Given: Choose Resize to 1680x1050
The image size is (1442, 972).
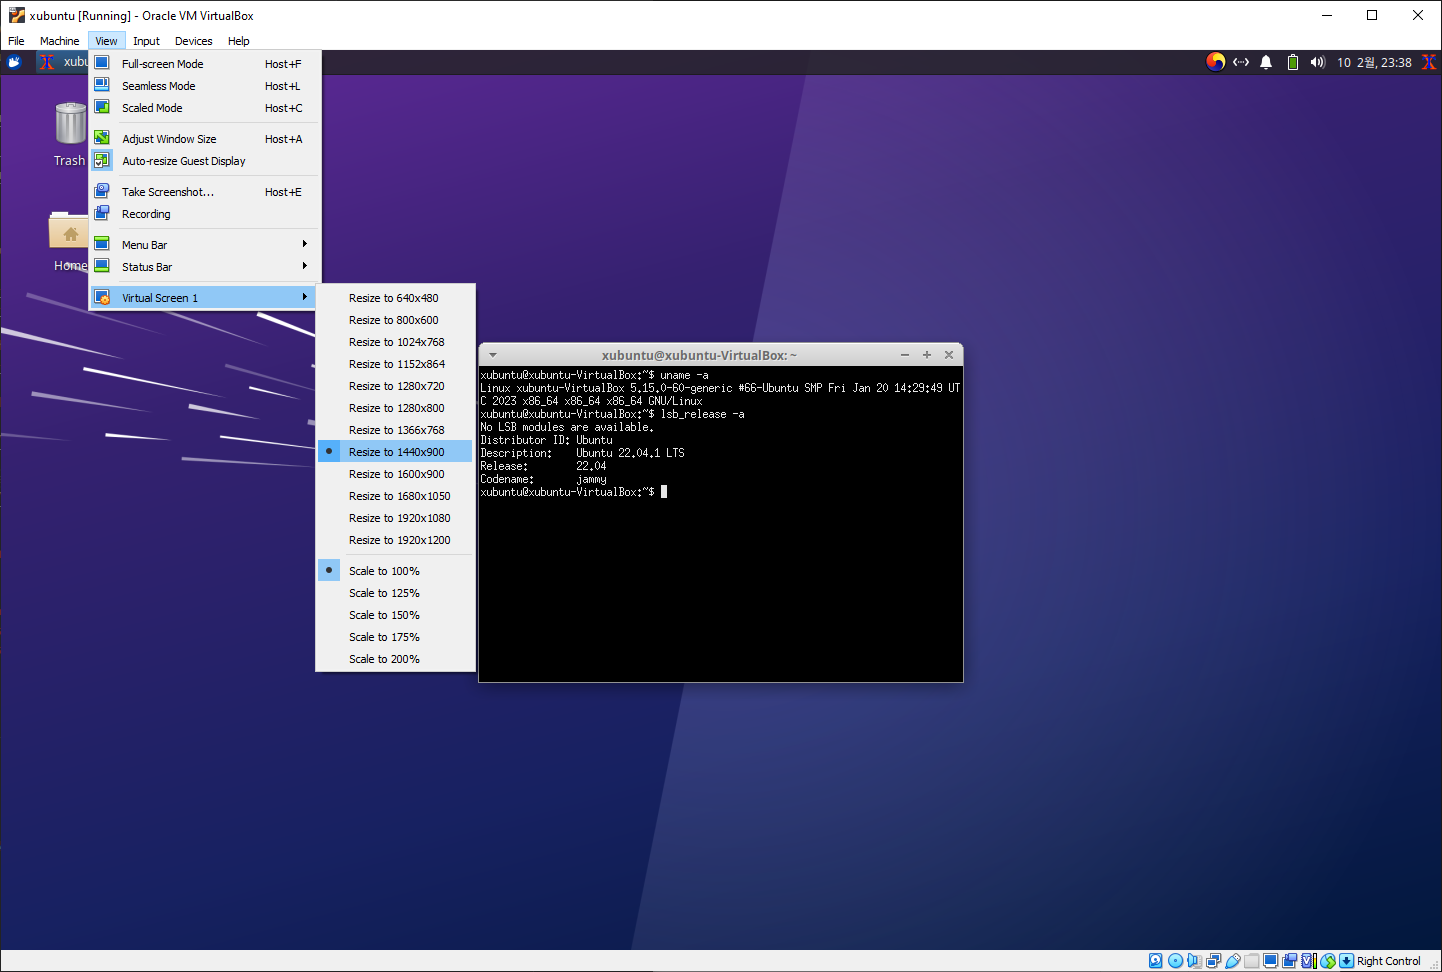Looking at the screenshot, I should coord(395,496).
